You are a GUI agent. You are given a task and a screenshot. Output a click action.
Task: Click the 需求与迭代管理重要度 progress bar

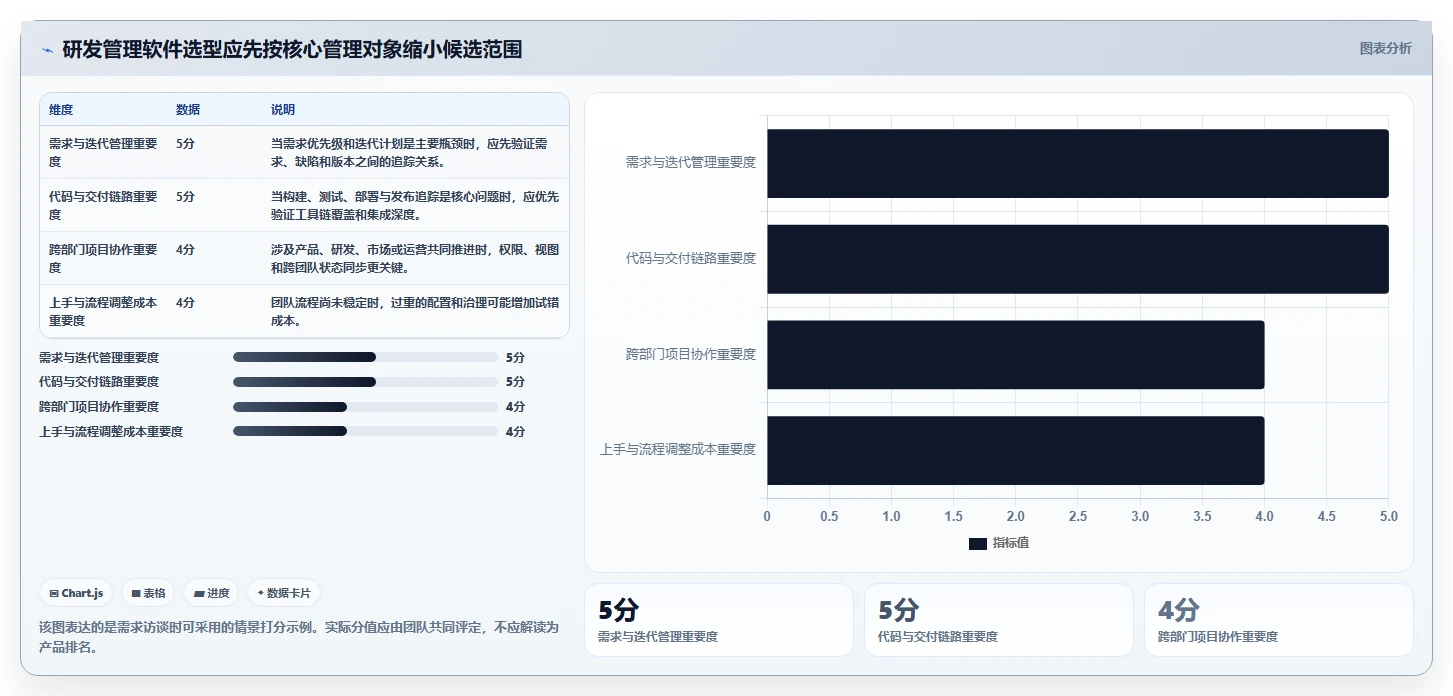click(x=365, y=357)
